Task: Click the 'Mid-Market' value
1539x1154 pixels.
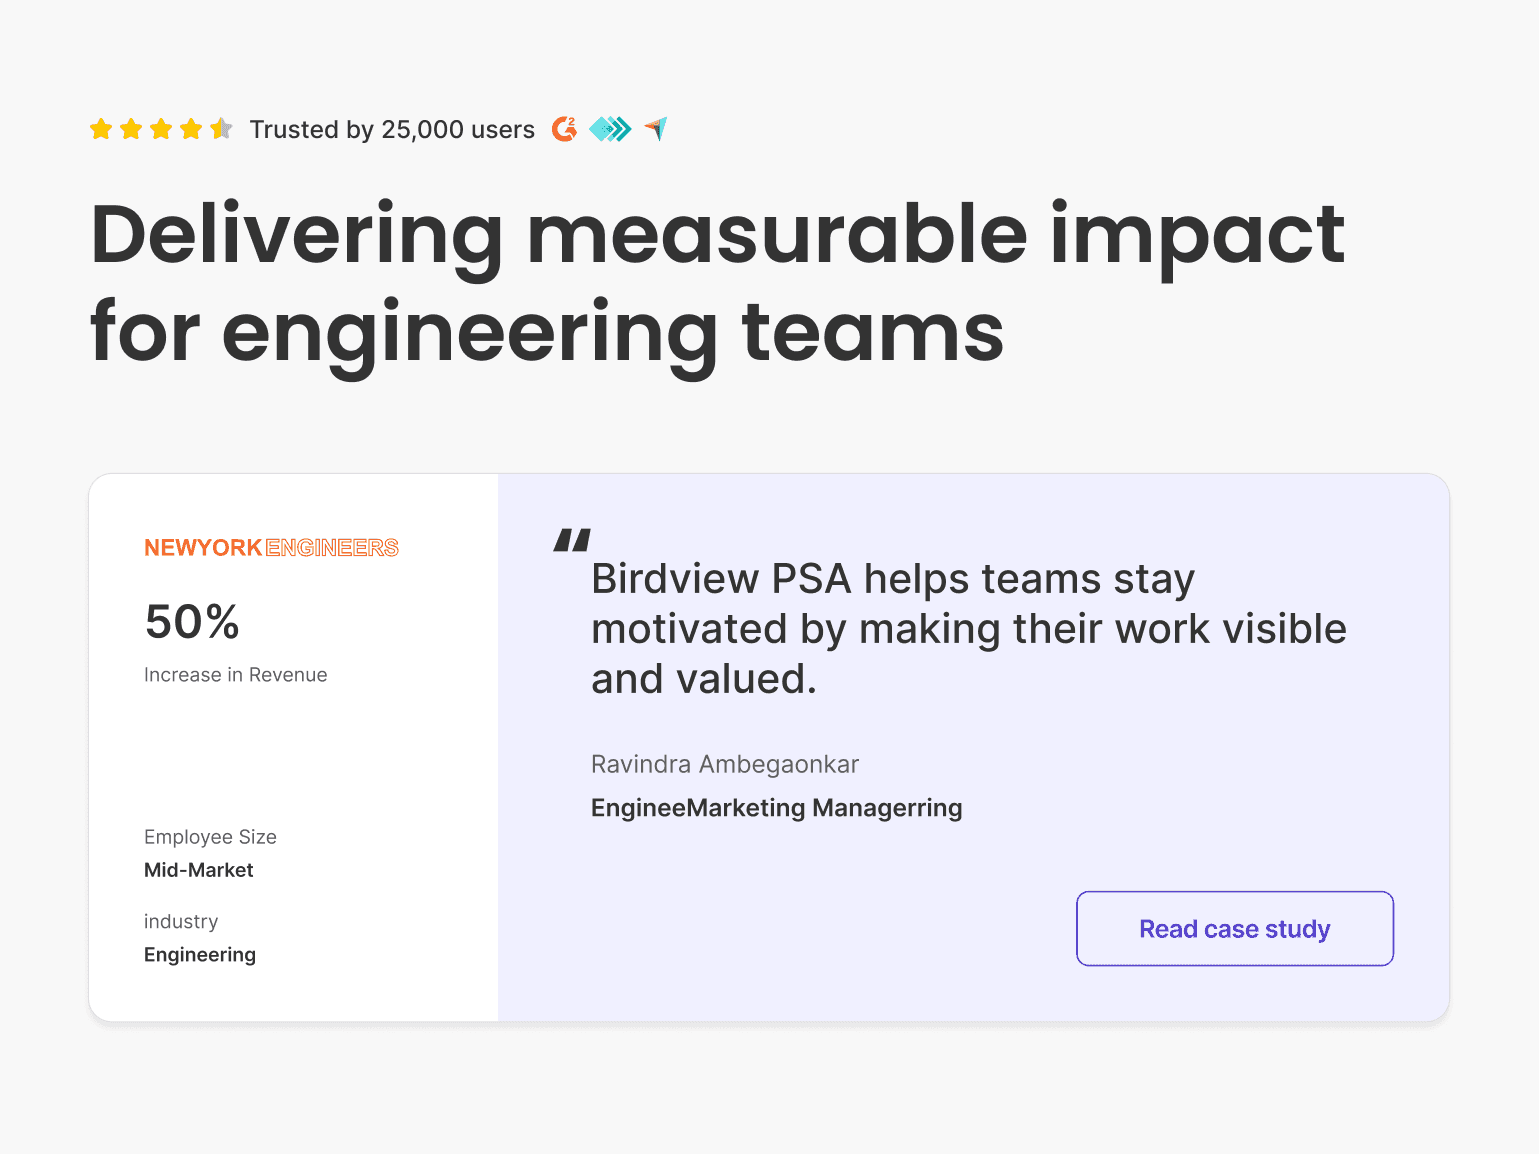Action: [x=199, y=870]
